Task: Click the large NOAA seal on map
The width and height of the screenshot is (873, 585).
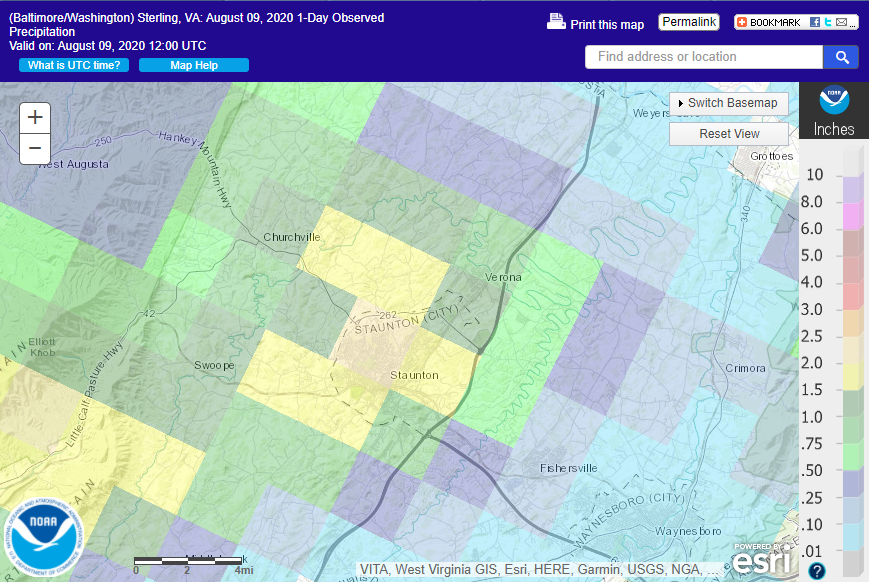Action: tap(43, 539)
